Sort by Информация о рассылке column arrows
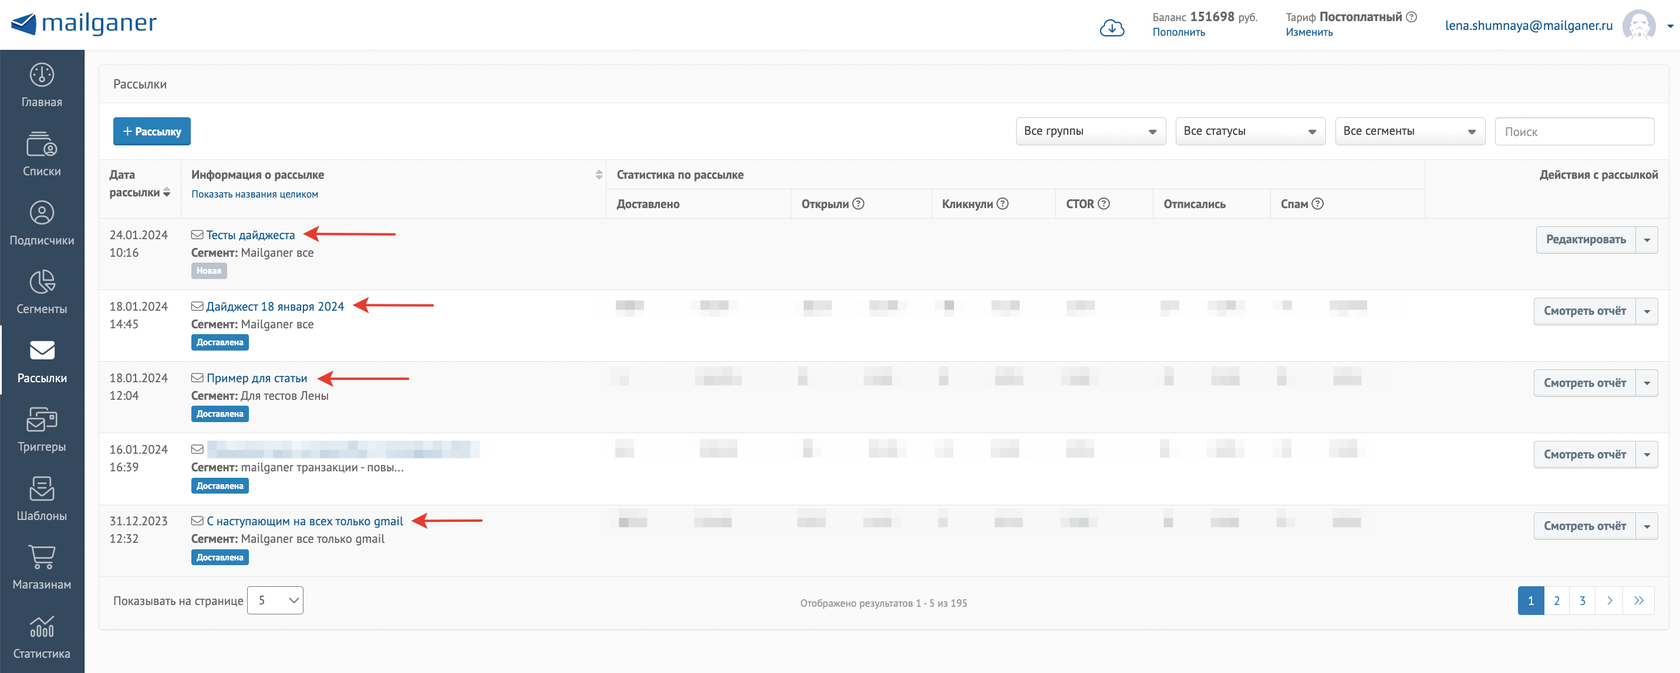Image resolution: width=1680 pixels, height=673 pixels. click(x=599, y=175)
